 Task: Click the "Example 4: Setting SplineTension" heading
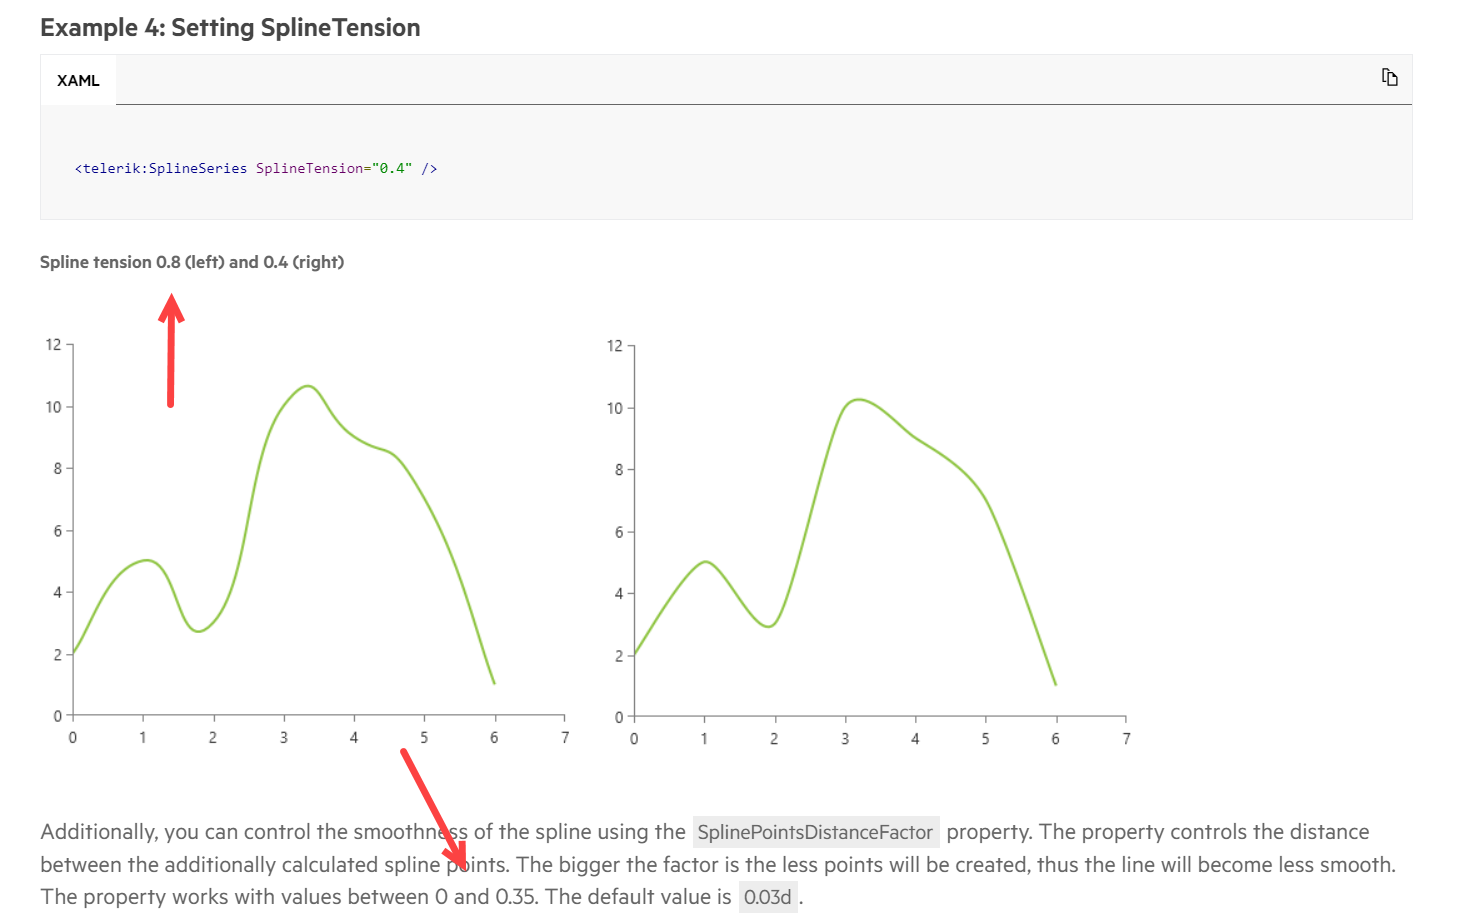click(230, 27)
